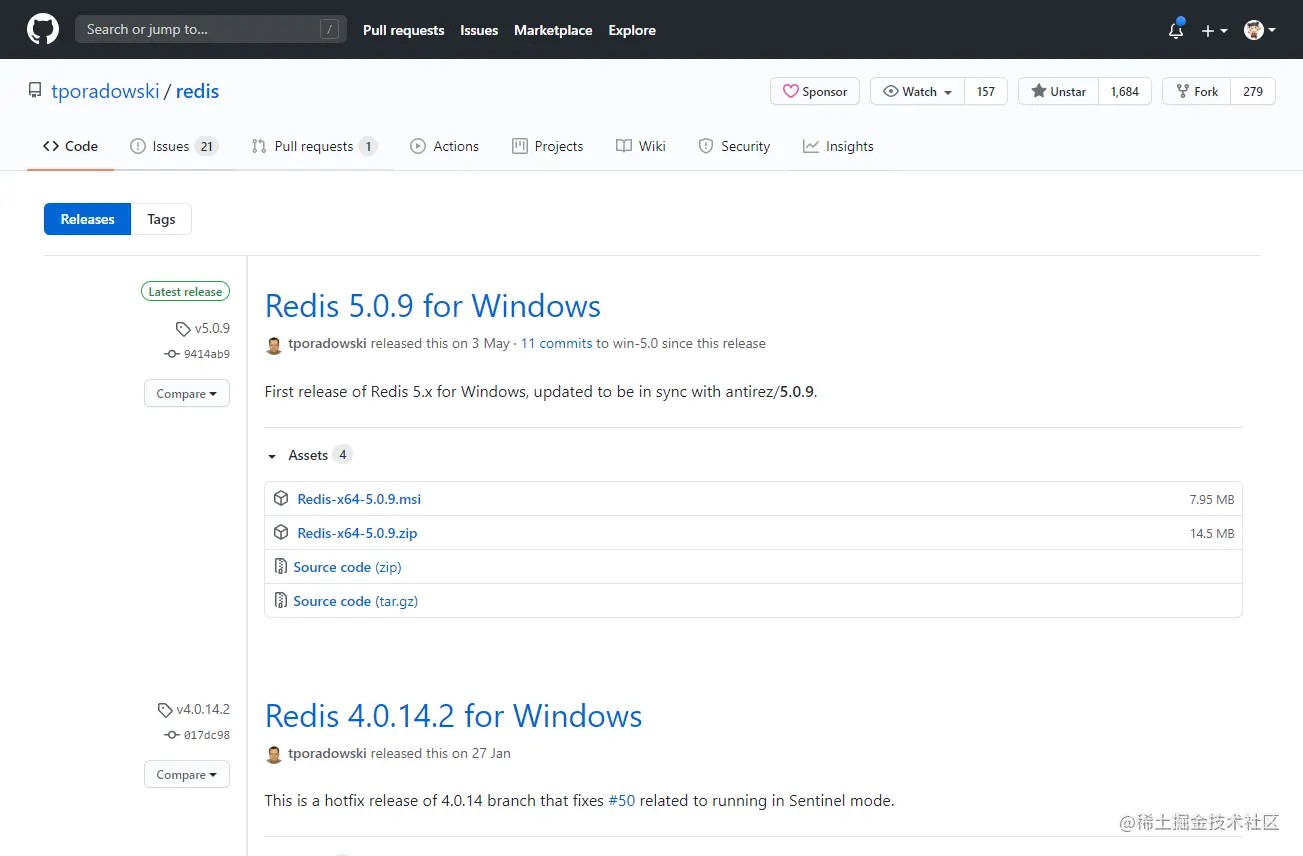1303x856 pixels.
Task: Open the Security tab
Action: click(x=734, y=146)
